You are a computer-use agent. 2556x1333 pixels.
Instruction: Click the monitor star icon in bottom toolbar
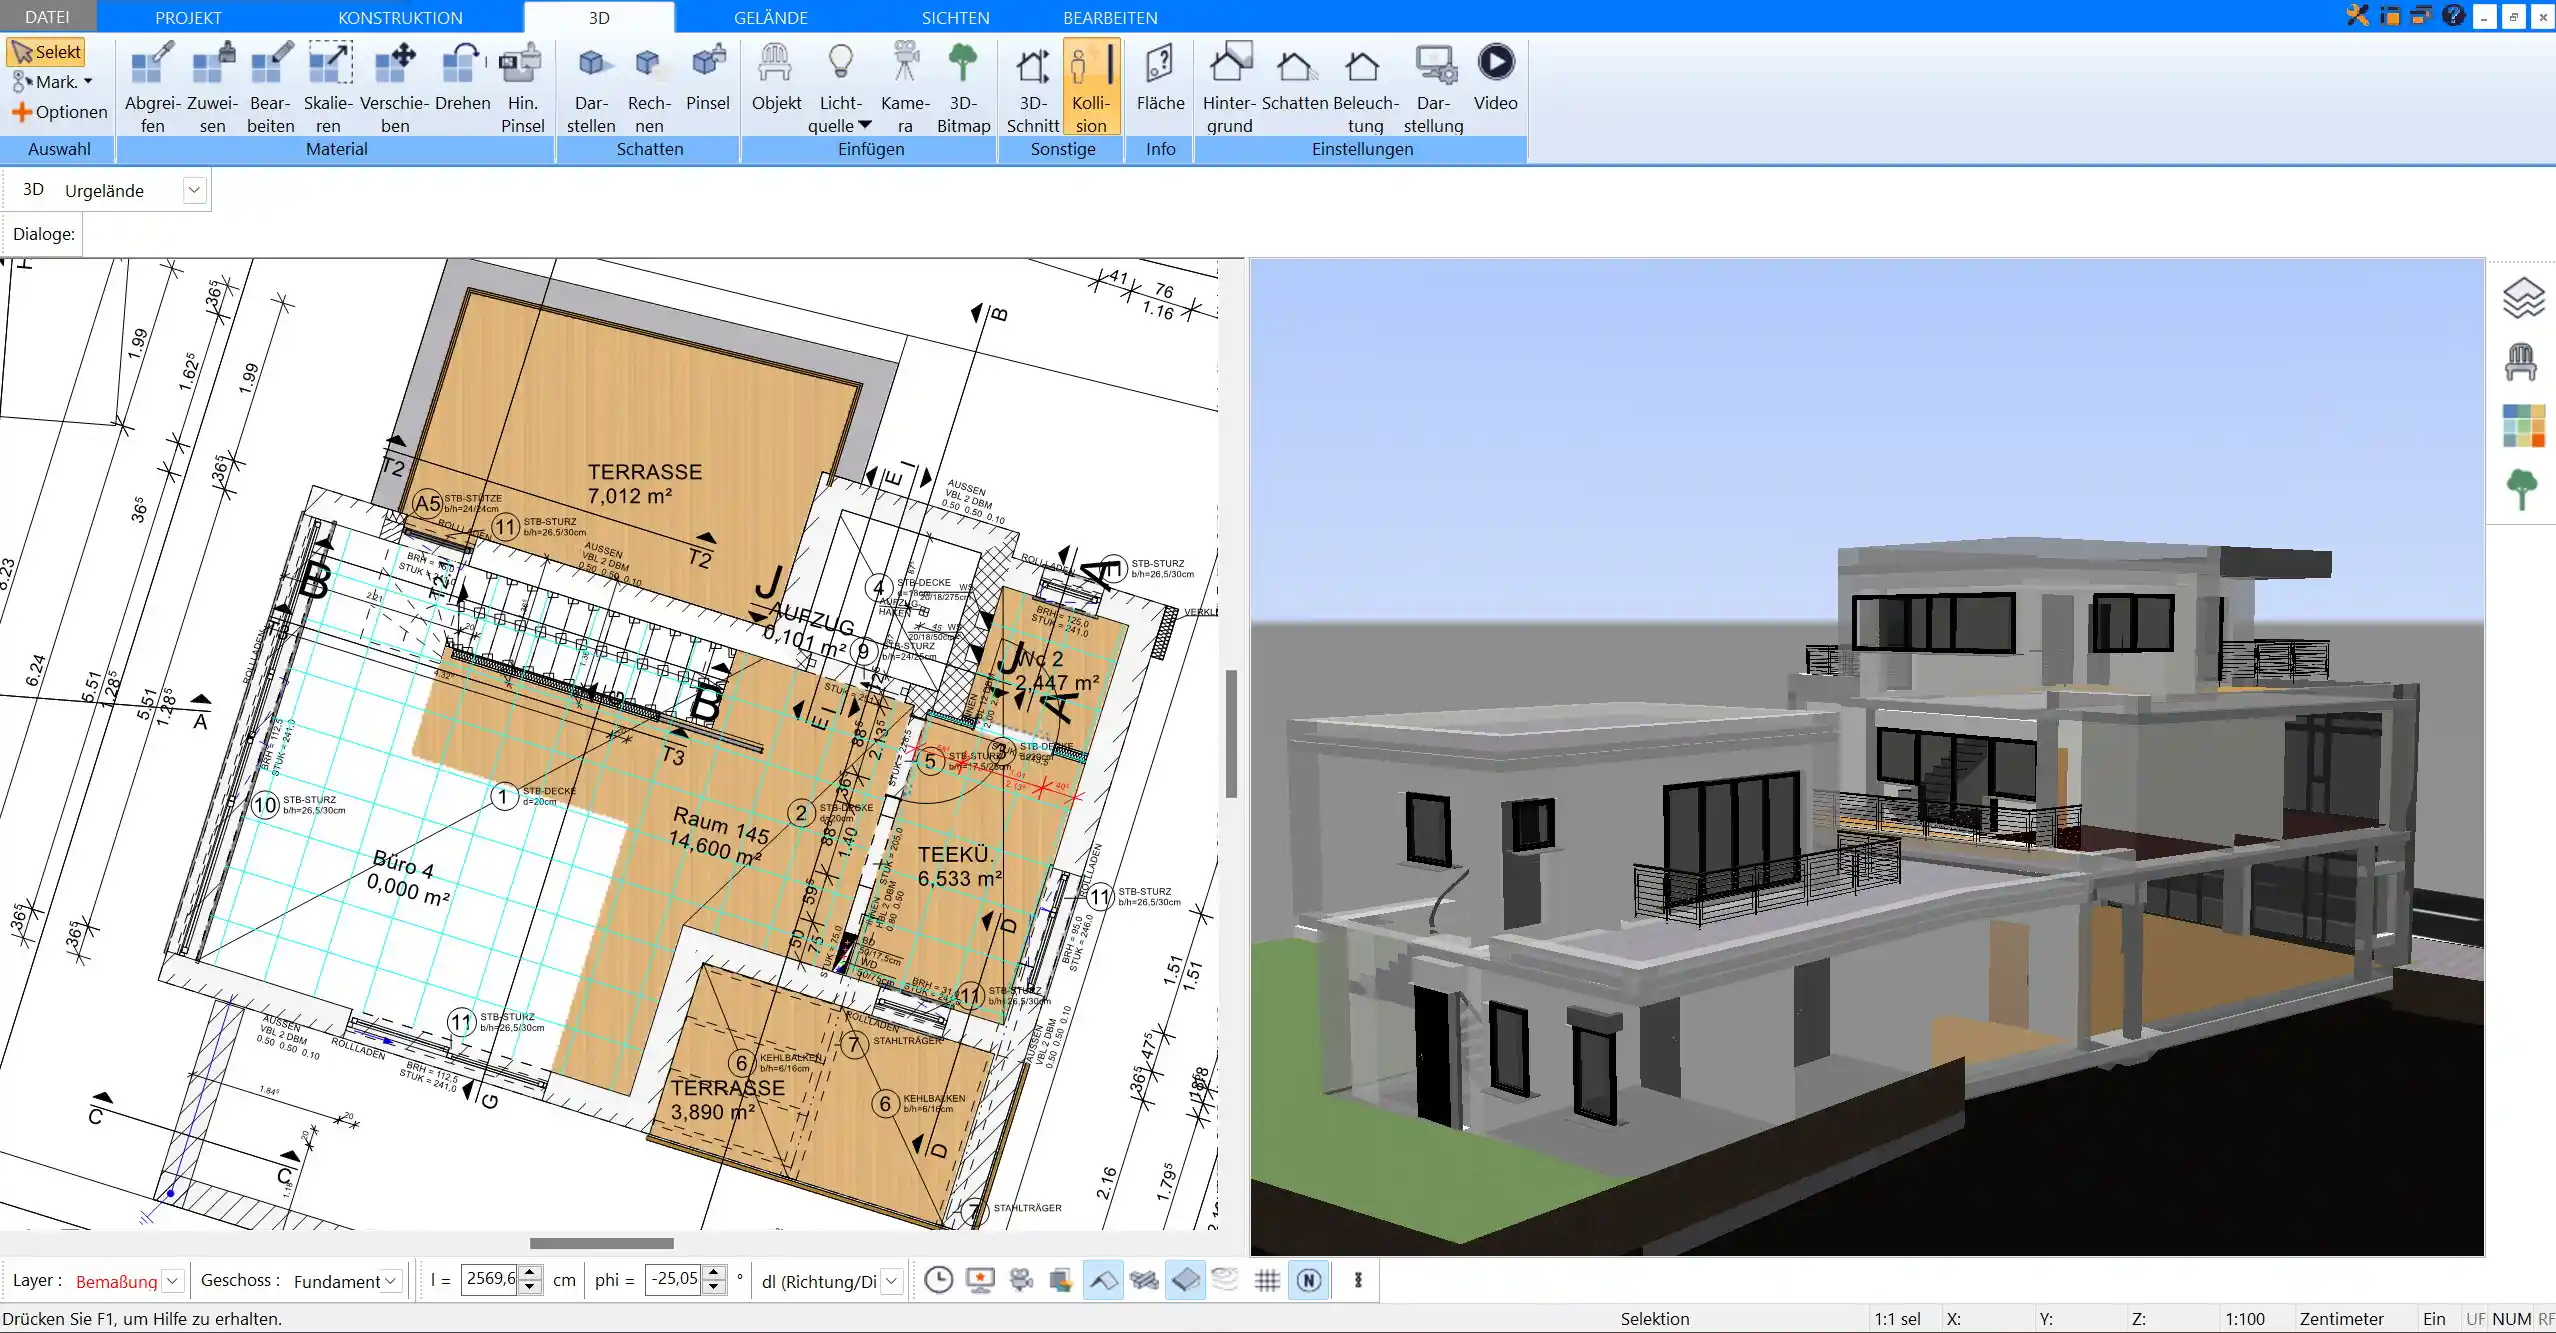point(980,1280)
